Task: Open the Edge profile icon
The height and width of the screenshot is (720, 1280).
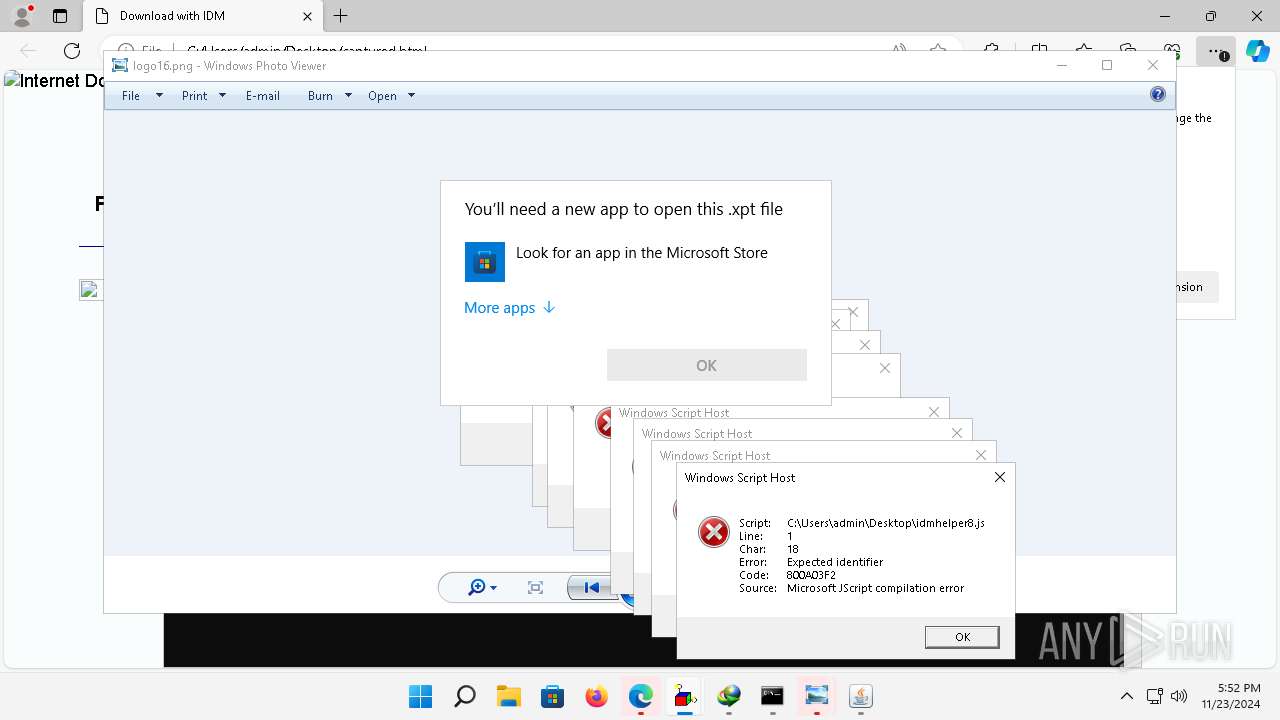Action: pos(22,16)
